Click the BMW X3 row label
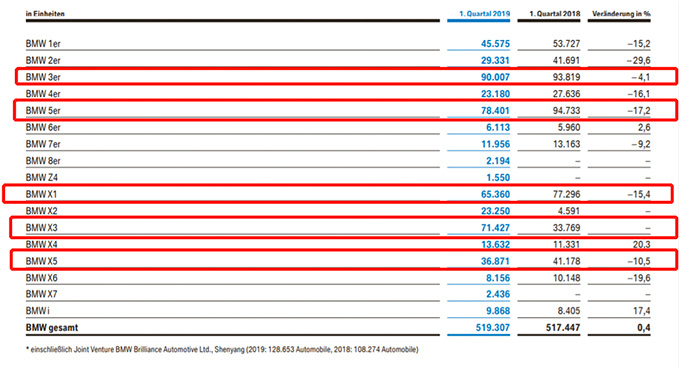 [x=42, y=228]
